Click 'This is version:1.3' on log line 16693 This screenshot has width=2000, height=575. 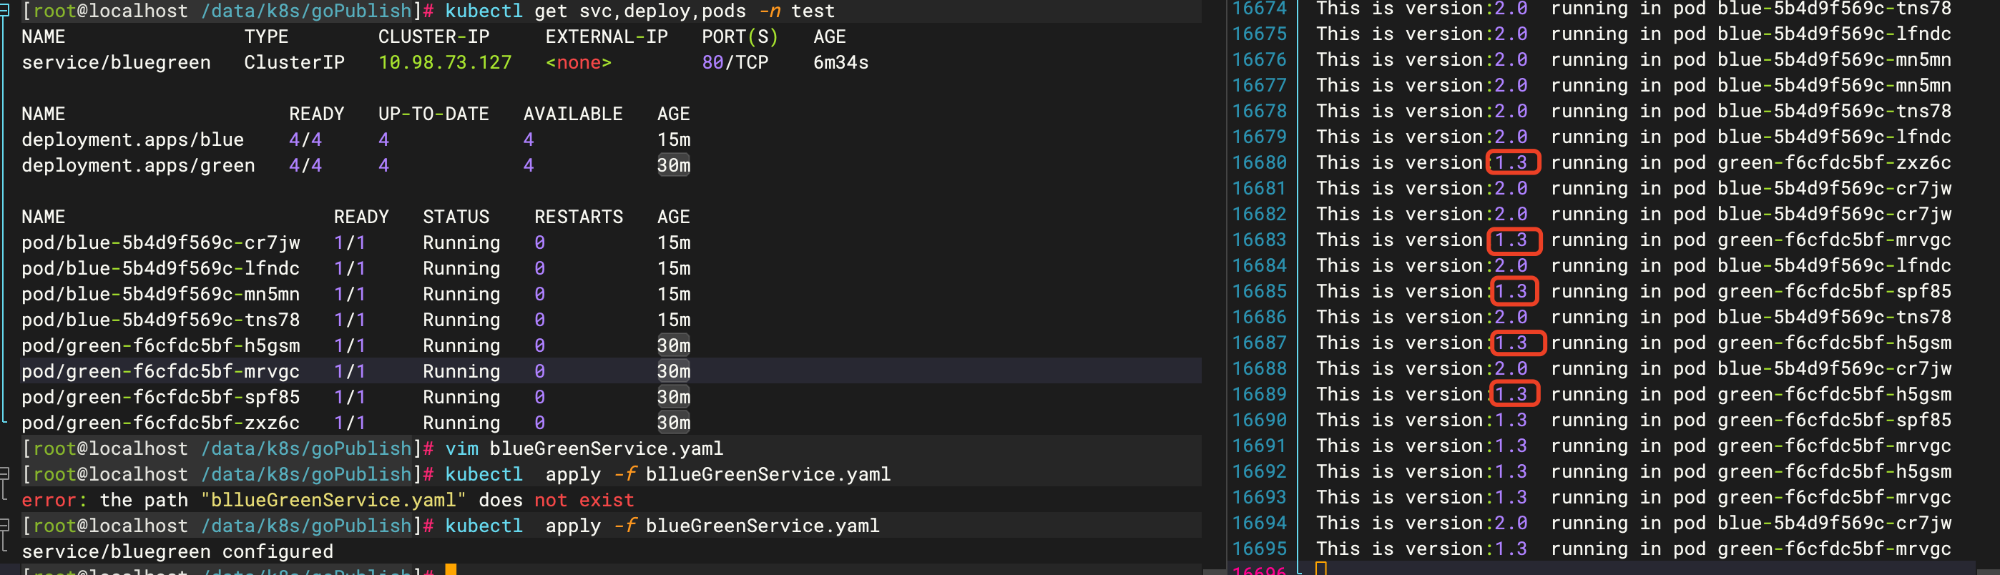click(x=1422, y=498)
